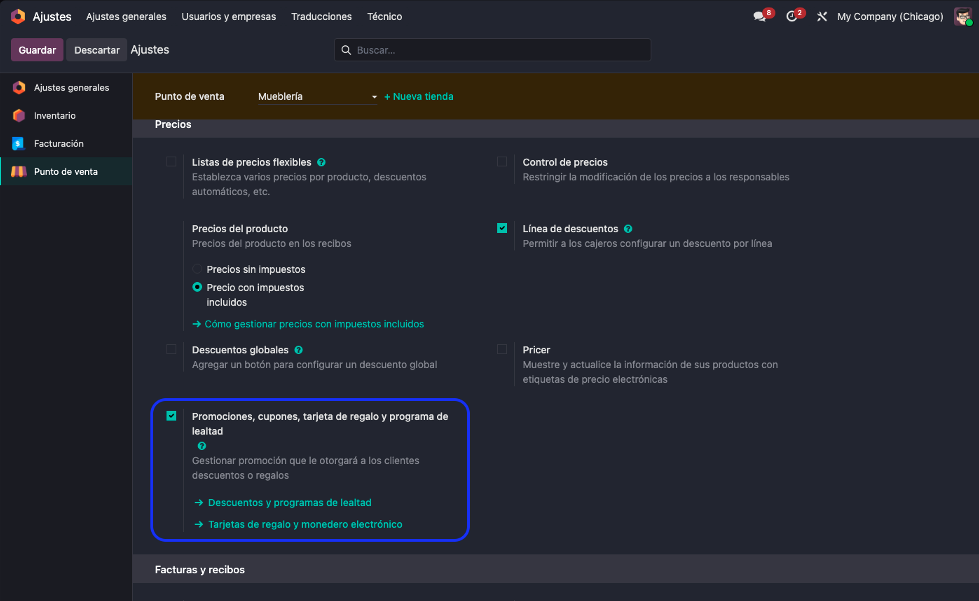
Task: Select the Precios sin impuestos radio option
Action: tap(198, 269)
